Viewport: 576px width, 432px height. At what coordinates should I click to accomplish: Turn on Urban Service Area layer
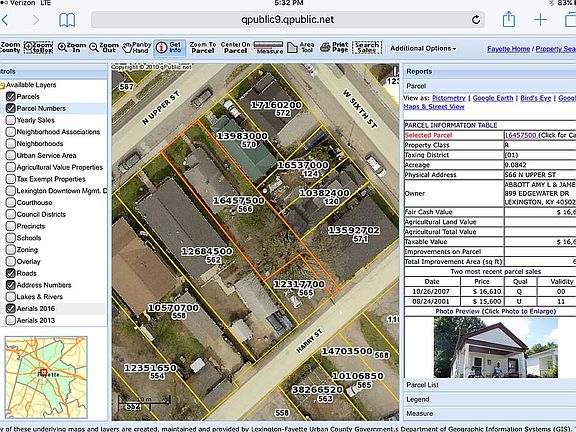point(11,155)
